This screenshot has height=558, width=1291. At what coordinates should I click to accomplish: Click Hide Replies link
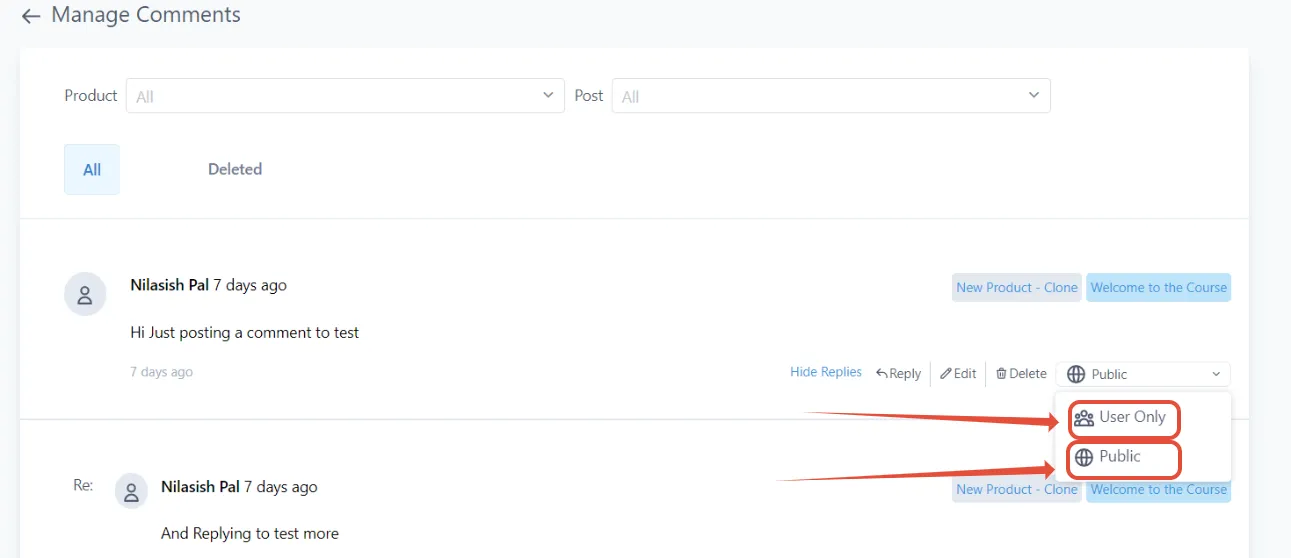[826, 372]
